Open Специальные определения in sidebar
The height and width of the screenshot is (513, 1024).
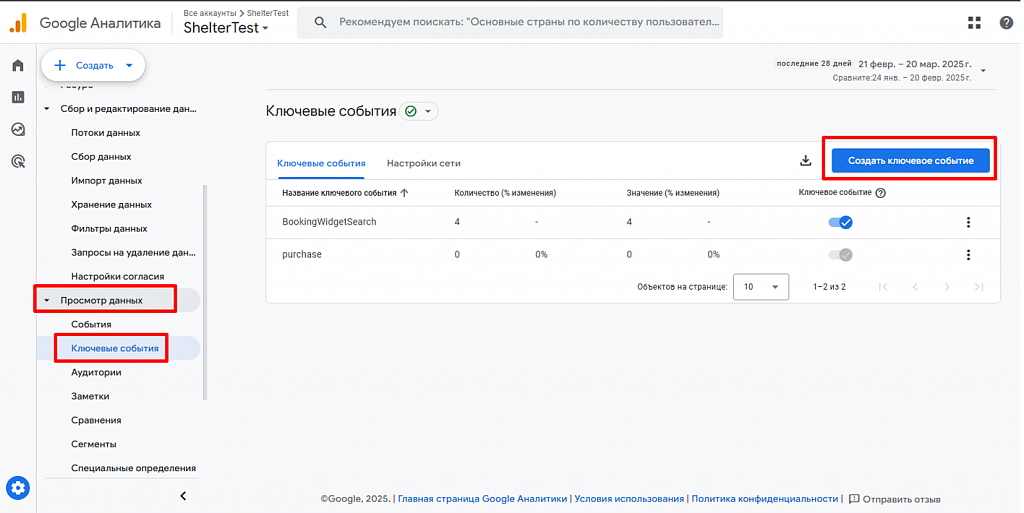[x=133, y=469]
